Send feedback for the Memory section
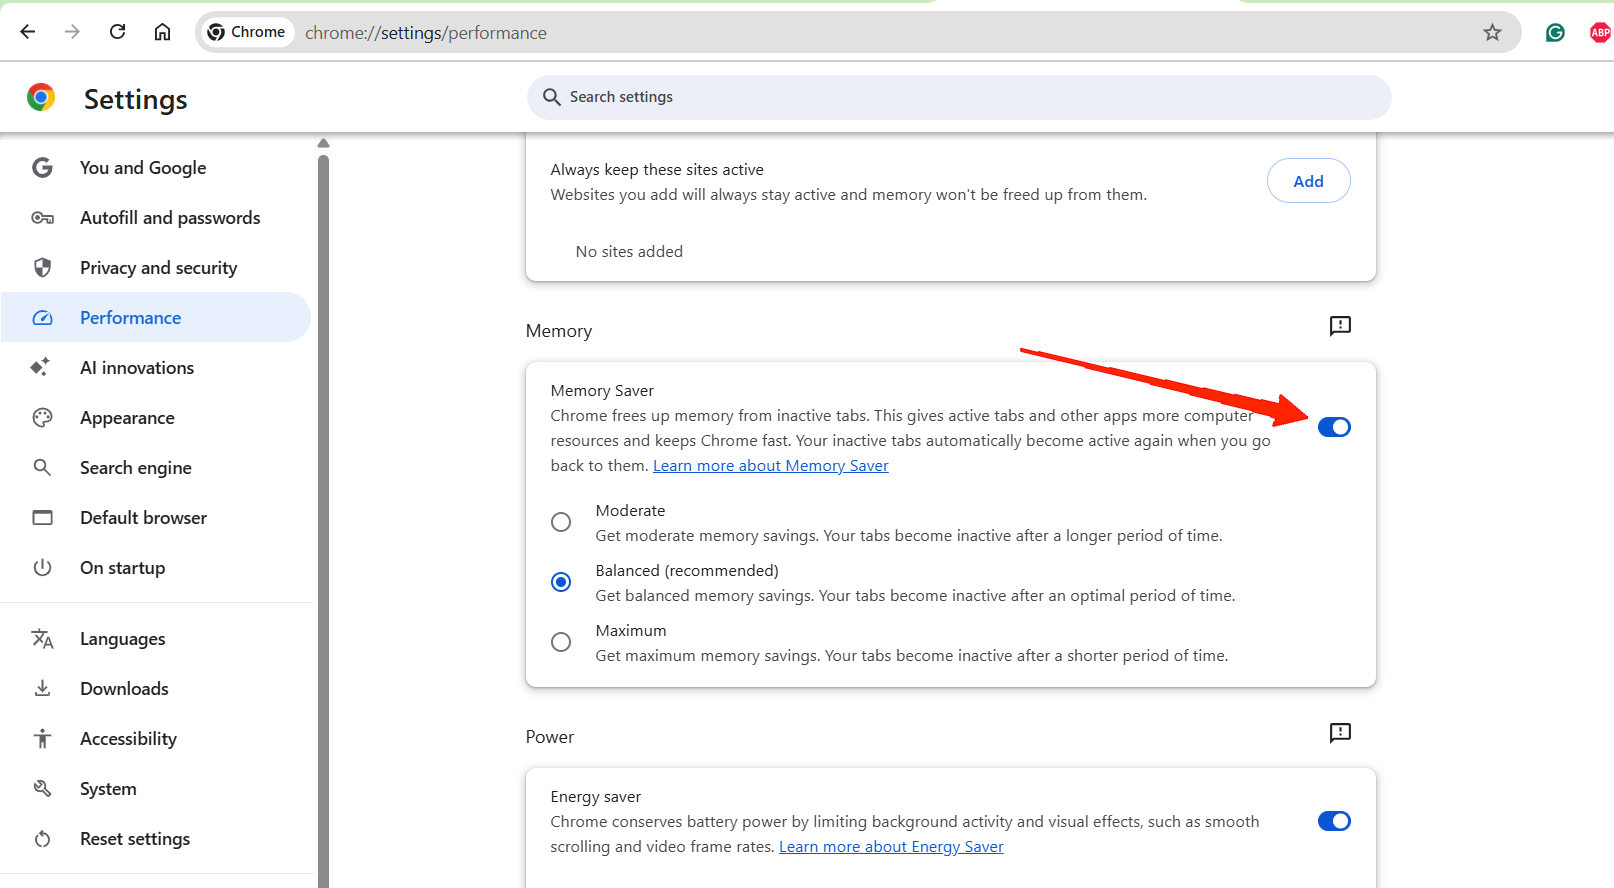 pyautogui.click(x=1340, y=326)
